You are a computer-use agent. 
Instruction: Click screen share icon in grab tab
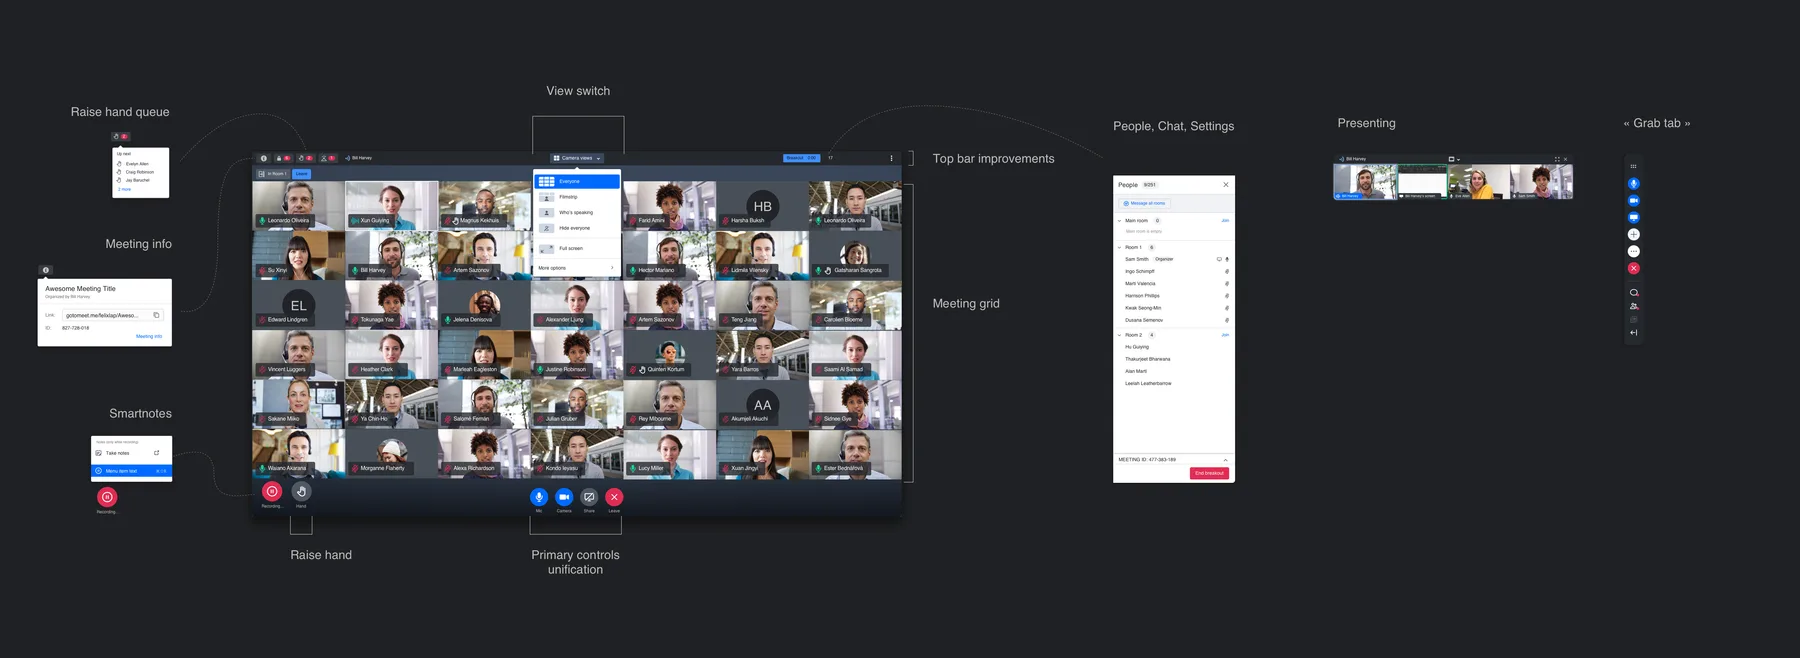point(1634,217)
